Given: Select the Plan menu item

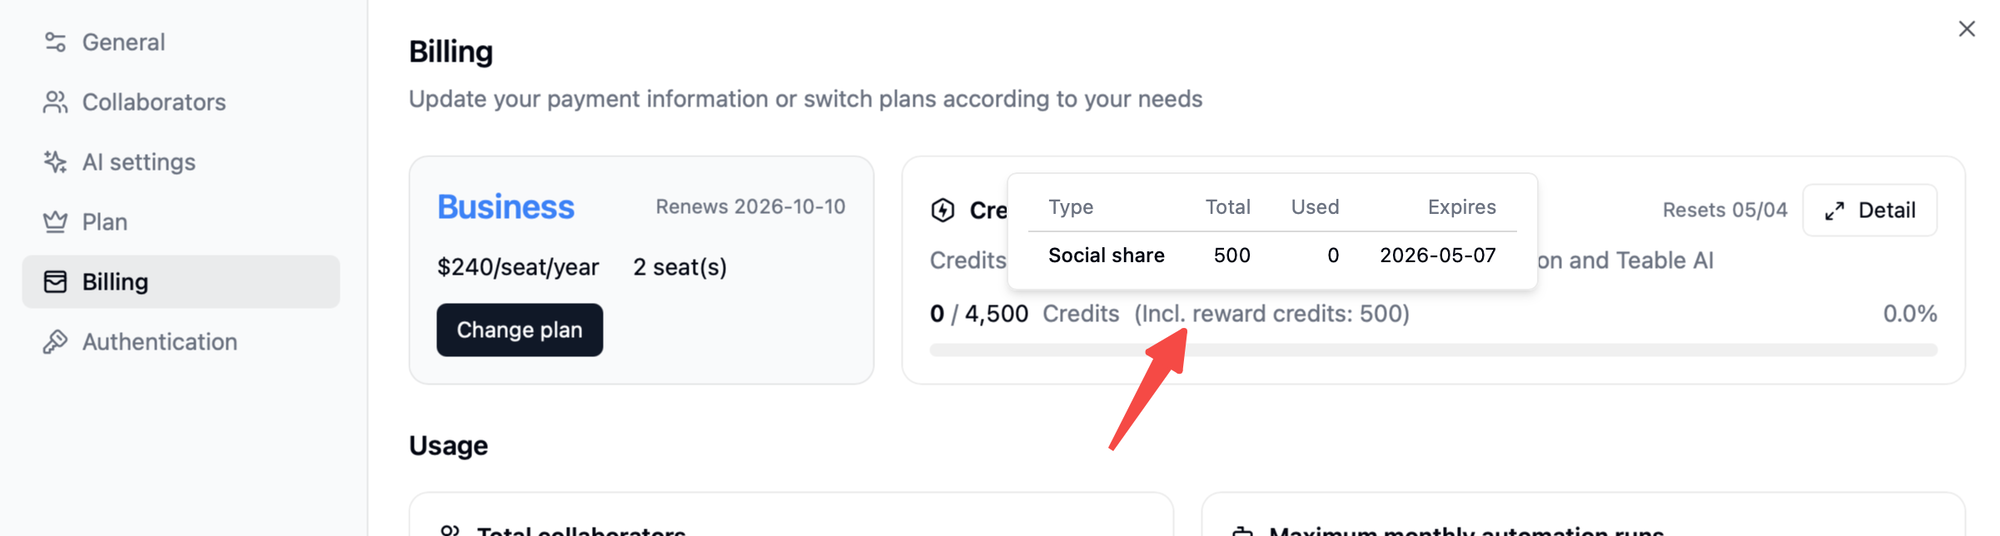Looking at the screenshot, I should (x=105, y=222).
